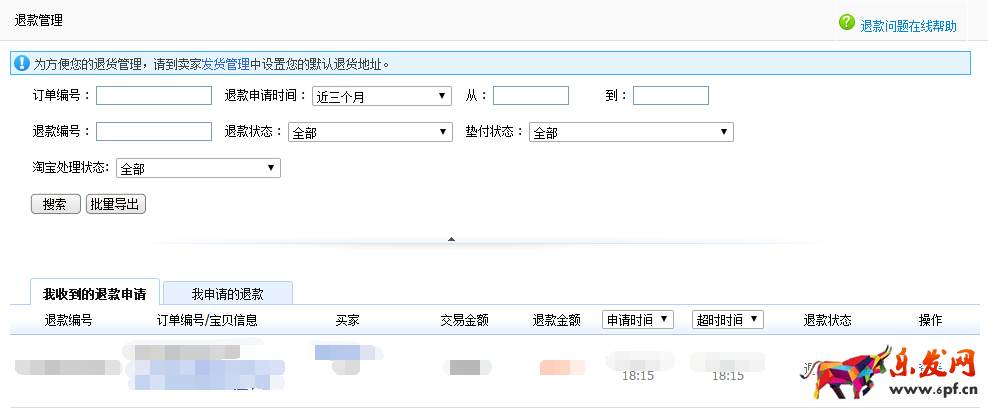Open the 退款状态 dropdown
This screenshot has width=988, height=410.
click(x=370, y=132)
